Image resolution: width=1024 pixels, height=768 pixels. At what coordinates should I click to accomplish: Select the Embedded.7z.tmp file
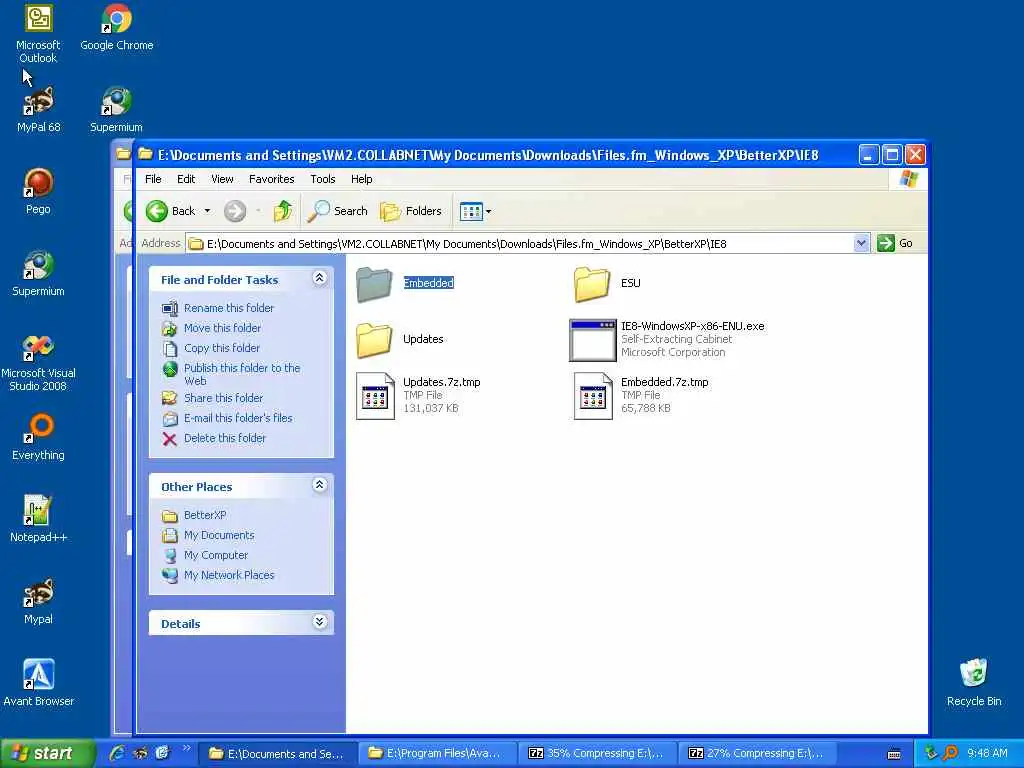click(641, 395)
